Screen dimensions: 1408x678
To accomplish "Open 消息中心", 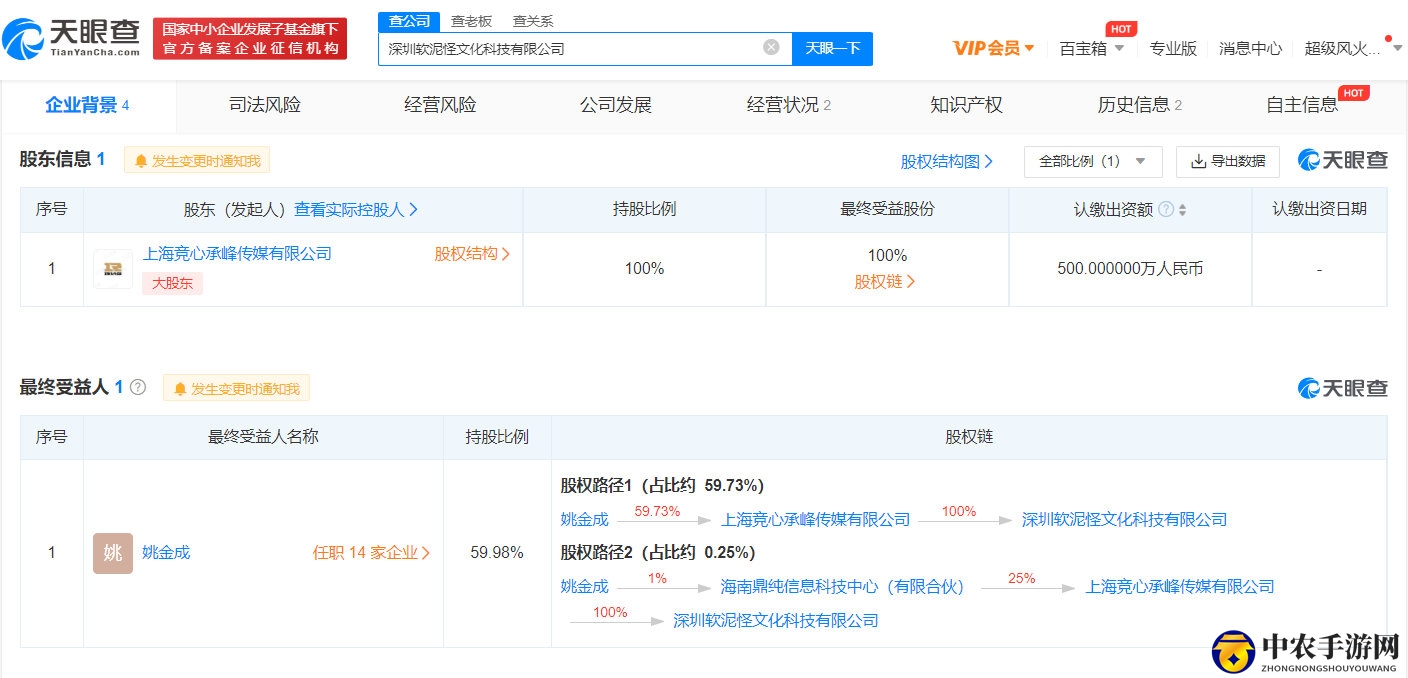I will pos(1250,48).
